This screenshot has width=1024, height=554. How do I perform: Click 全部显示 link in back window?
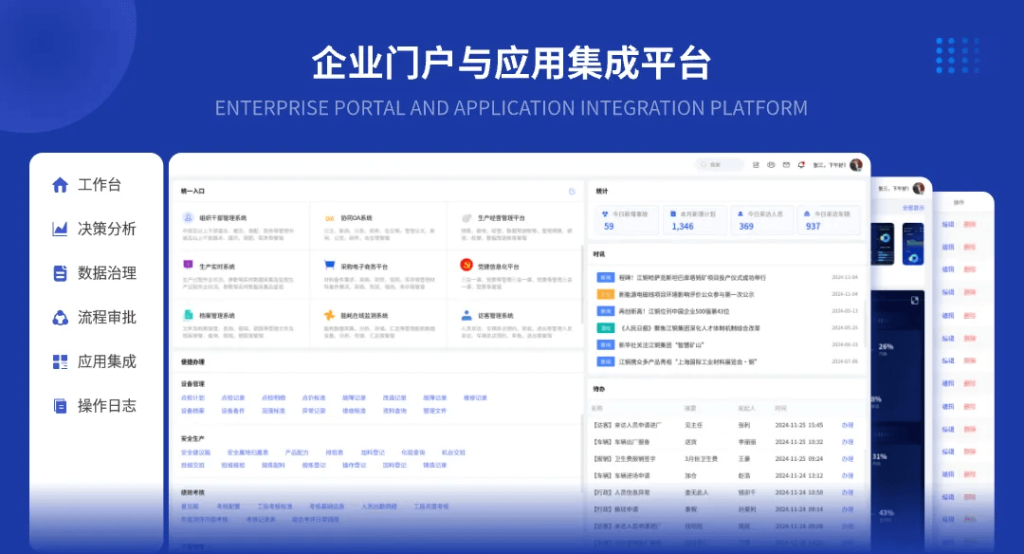[x=913, y=208]
